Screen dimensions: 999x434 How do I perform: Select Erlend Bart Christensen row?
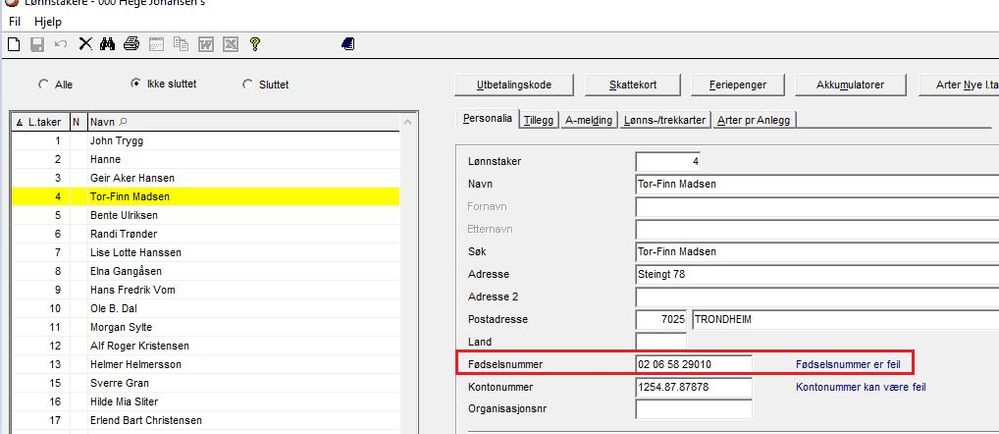(x=205, y=421)
